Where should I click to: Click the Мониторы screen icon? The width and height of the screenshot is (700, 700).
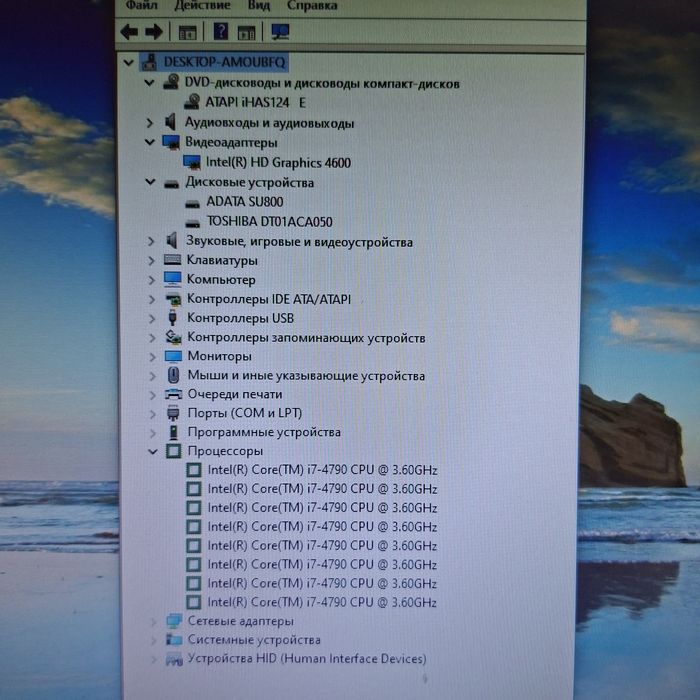[173, 356]
